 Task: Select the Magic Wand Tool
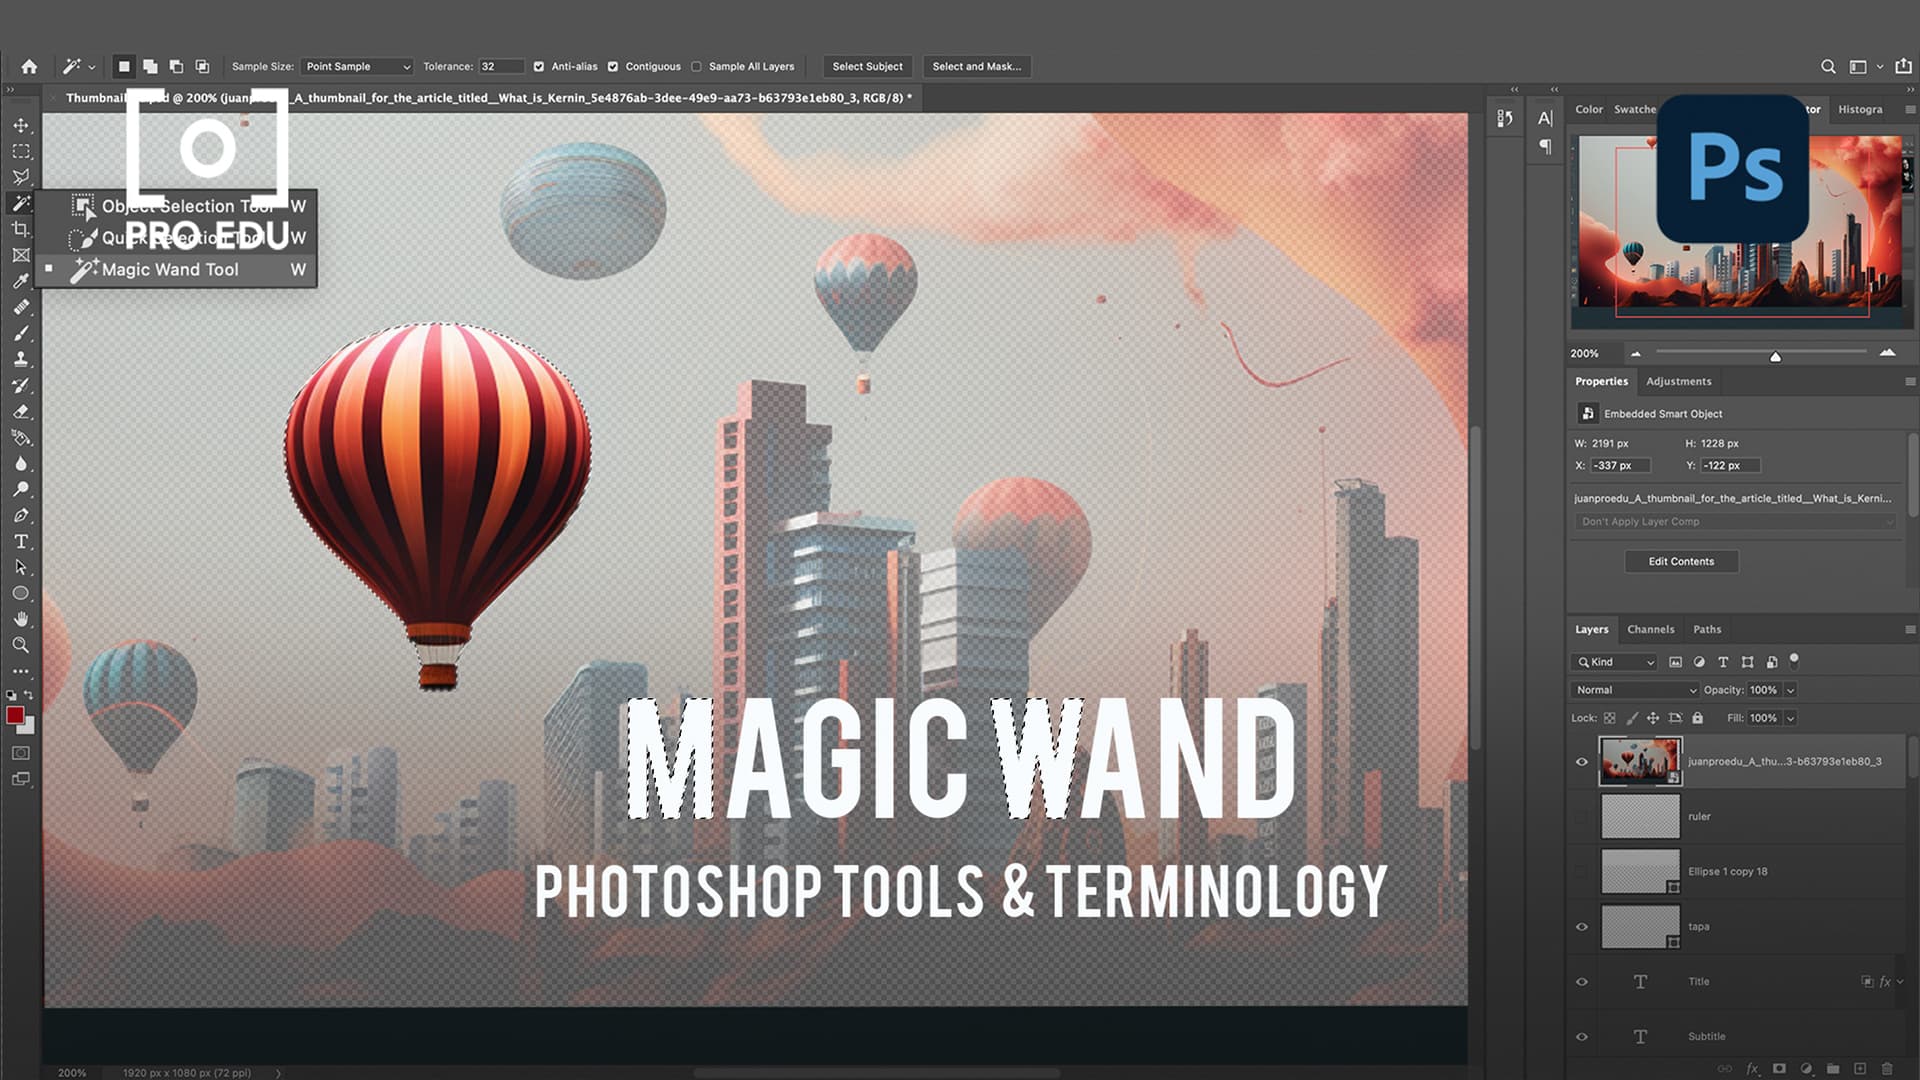[x=169, y=269]
